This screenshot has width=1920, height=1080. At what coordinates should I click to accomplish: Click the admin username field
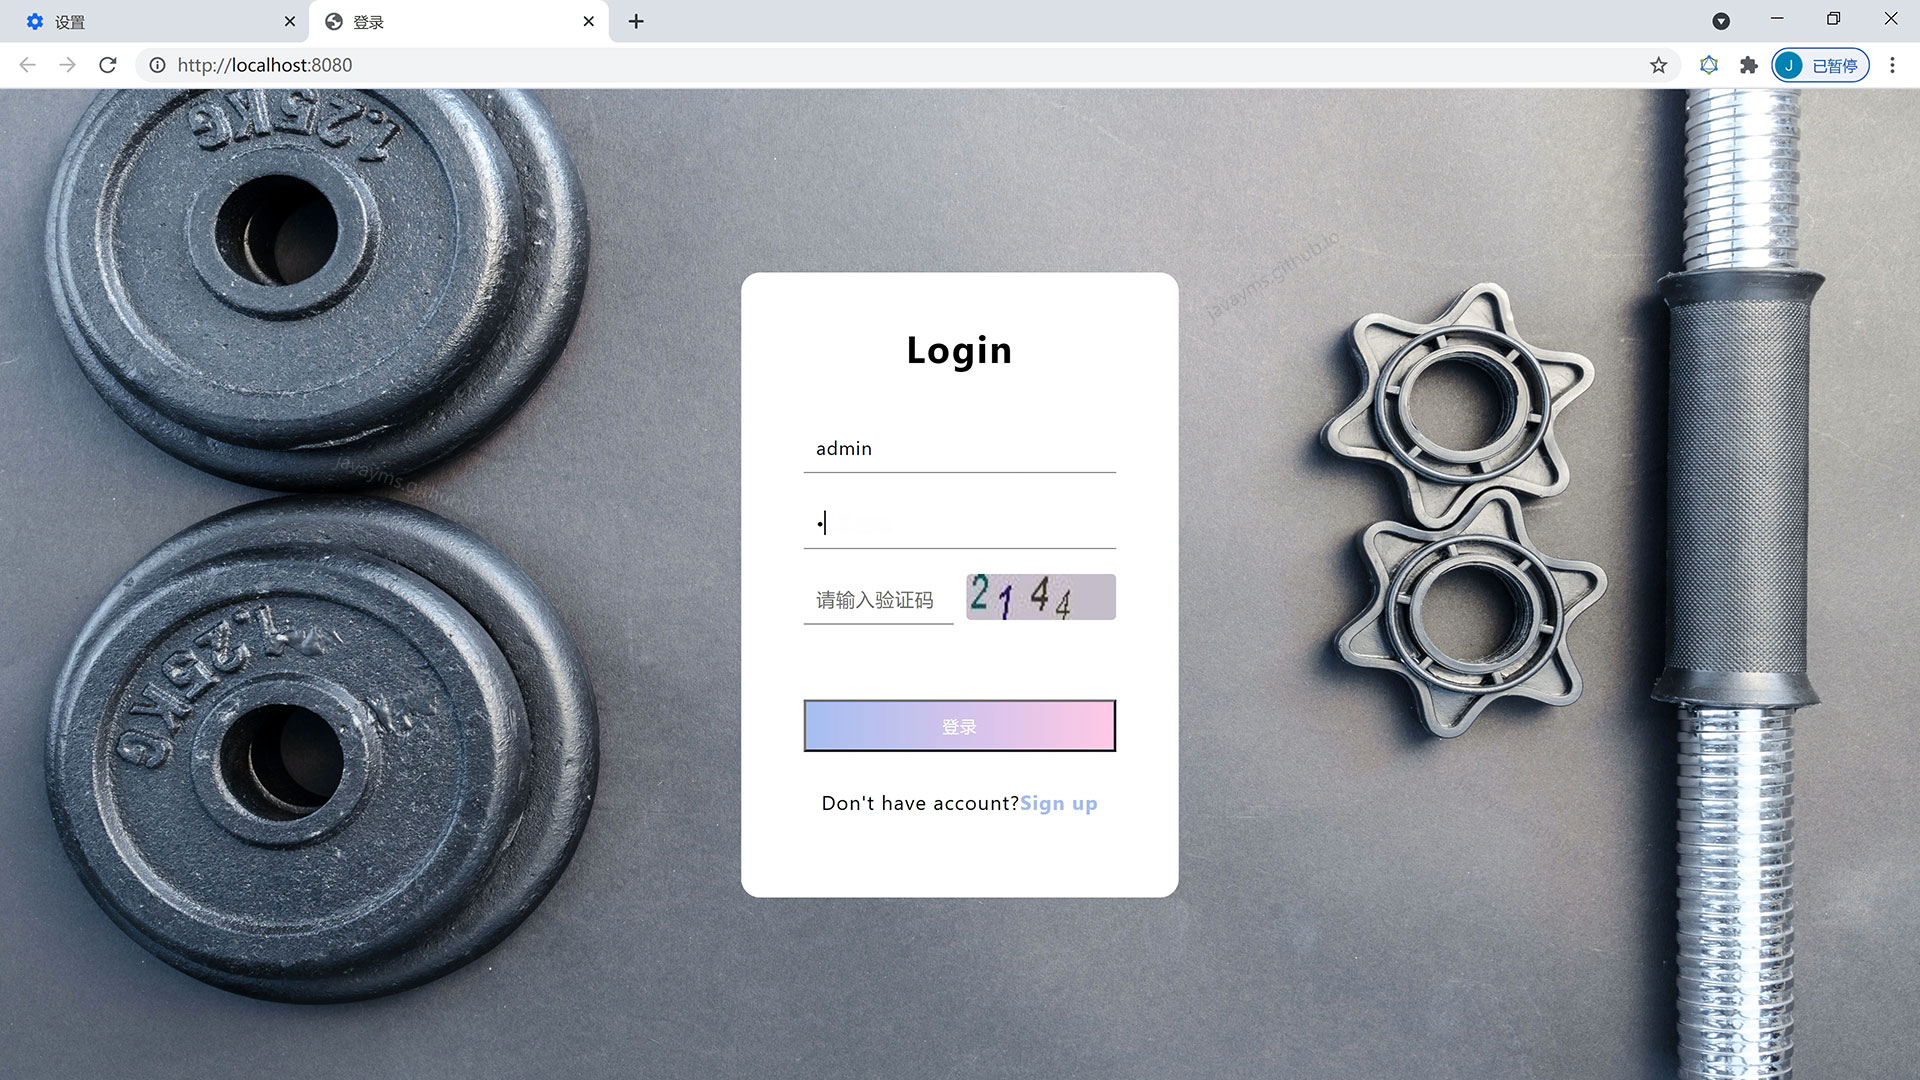(x=959, y=449)
